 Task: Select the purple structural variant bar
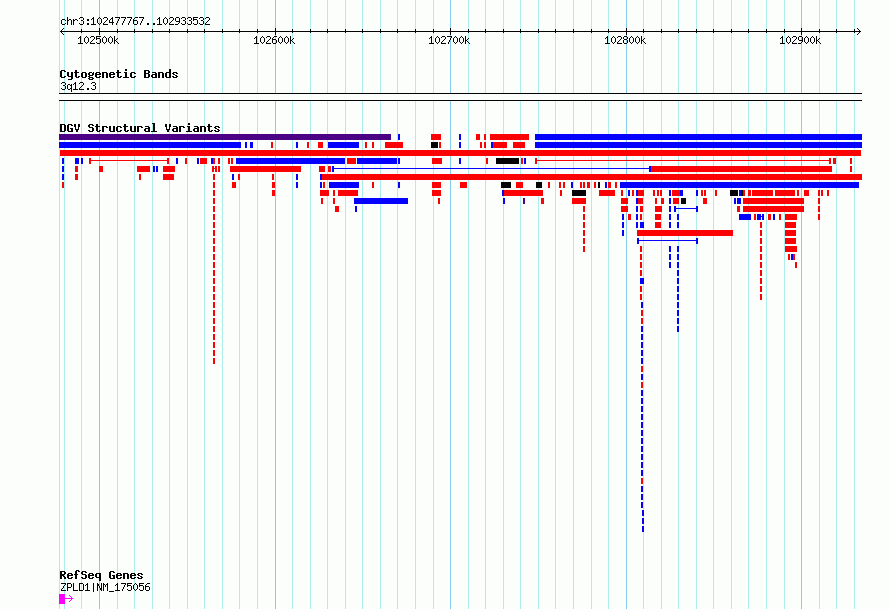coord(225,137)
